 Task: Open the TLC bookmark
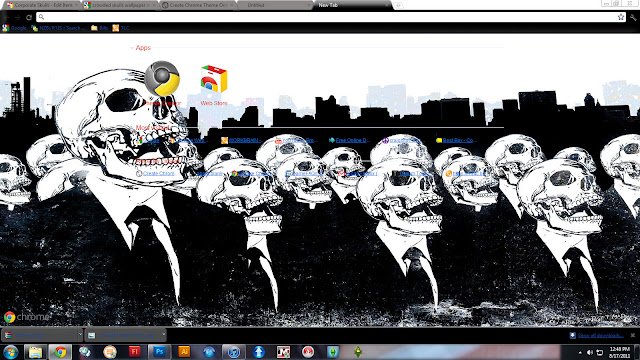click(121, 28)
